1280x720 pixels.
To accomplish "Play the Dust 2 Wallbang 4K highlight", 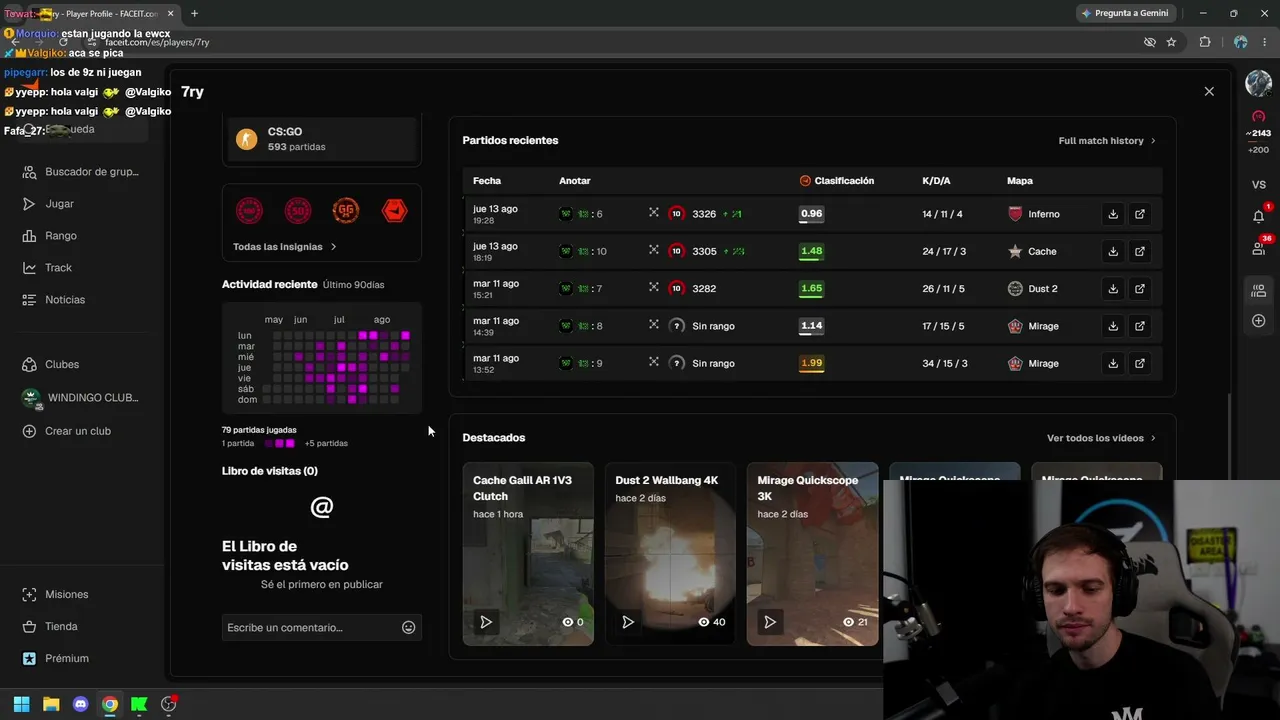I will pyautogui.click(x=628, y=622).
